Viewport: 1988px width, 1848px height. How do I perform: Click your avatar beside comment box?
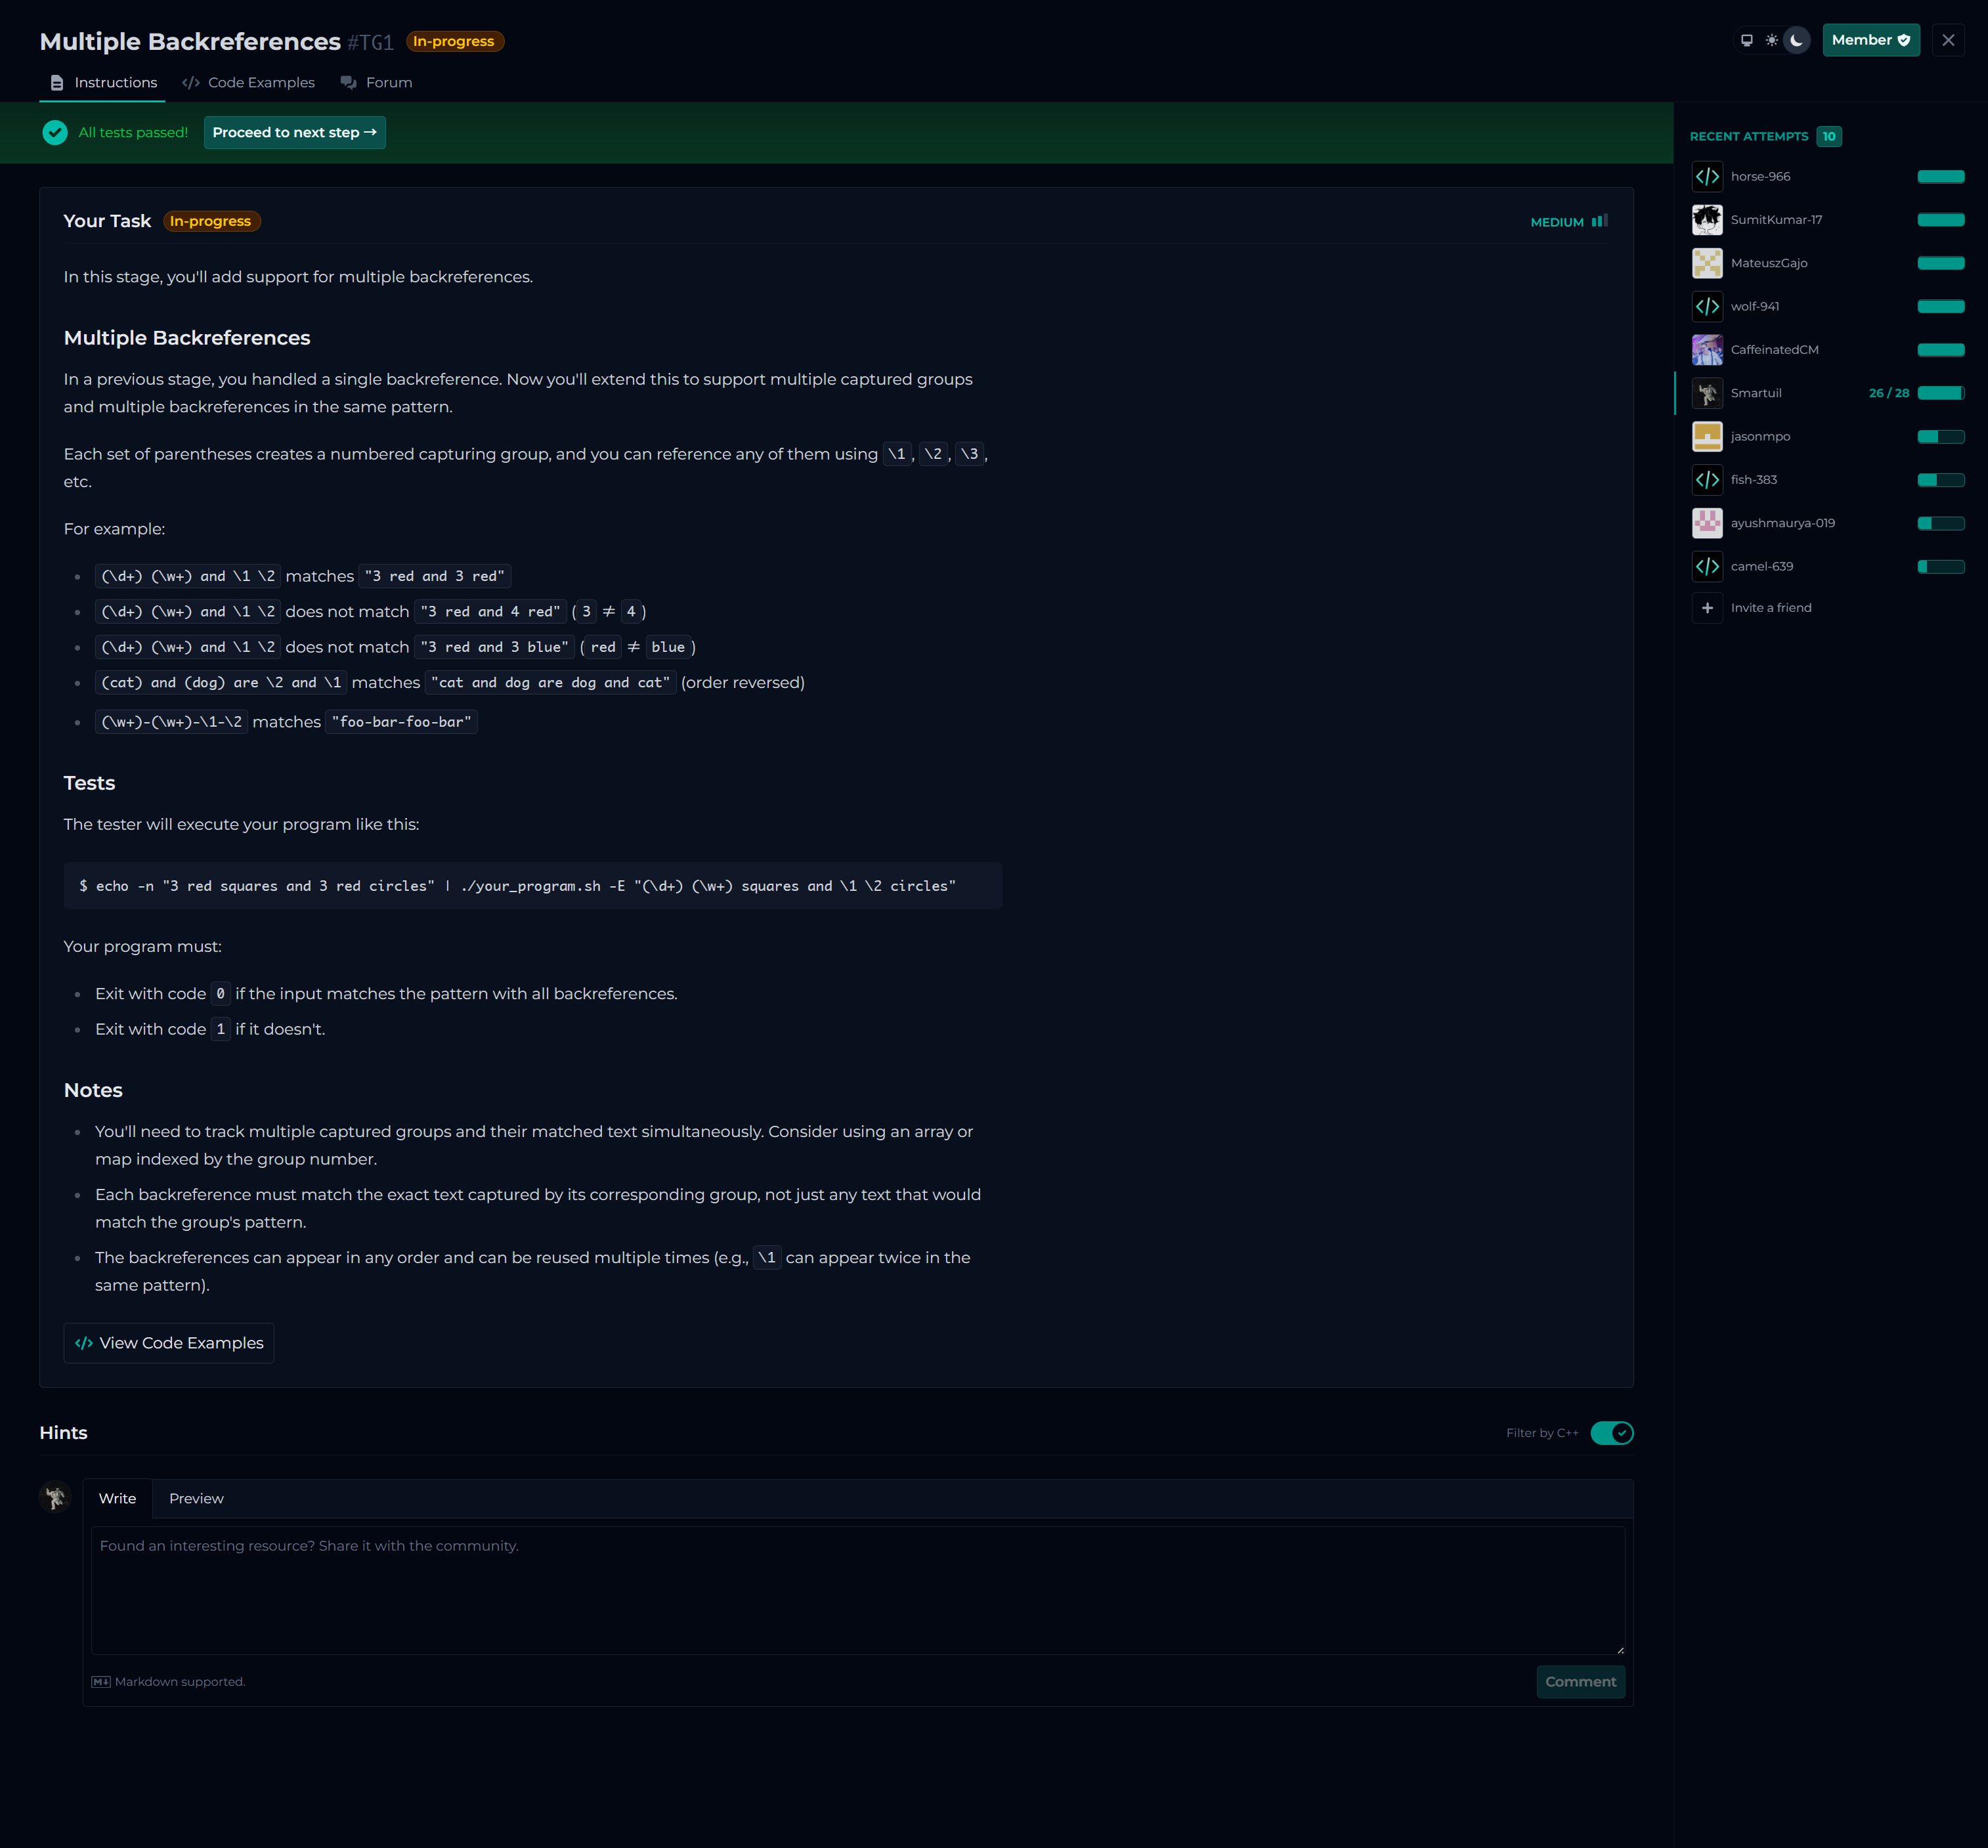tap(55, 1497)
